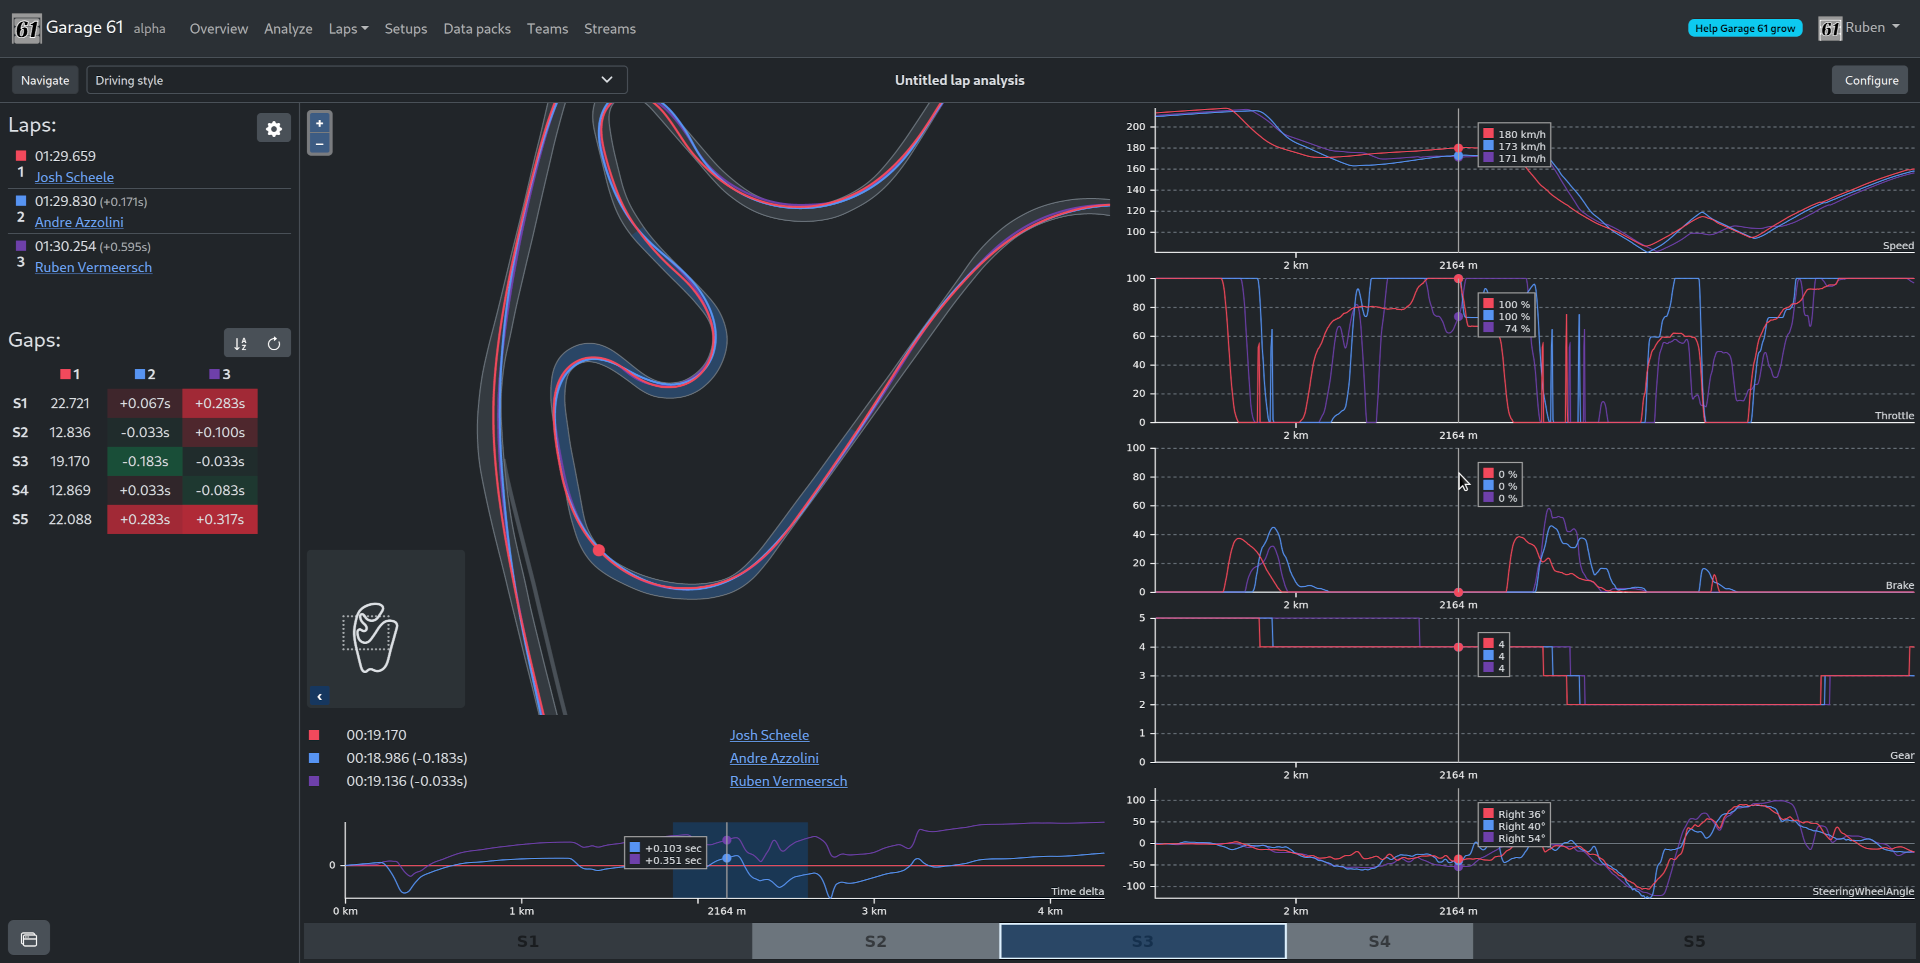Open laps settings gear icon
This screenshot has width=1920, height=963.
point(273,128)
